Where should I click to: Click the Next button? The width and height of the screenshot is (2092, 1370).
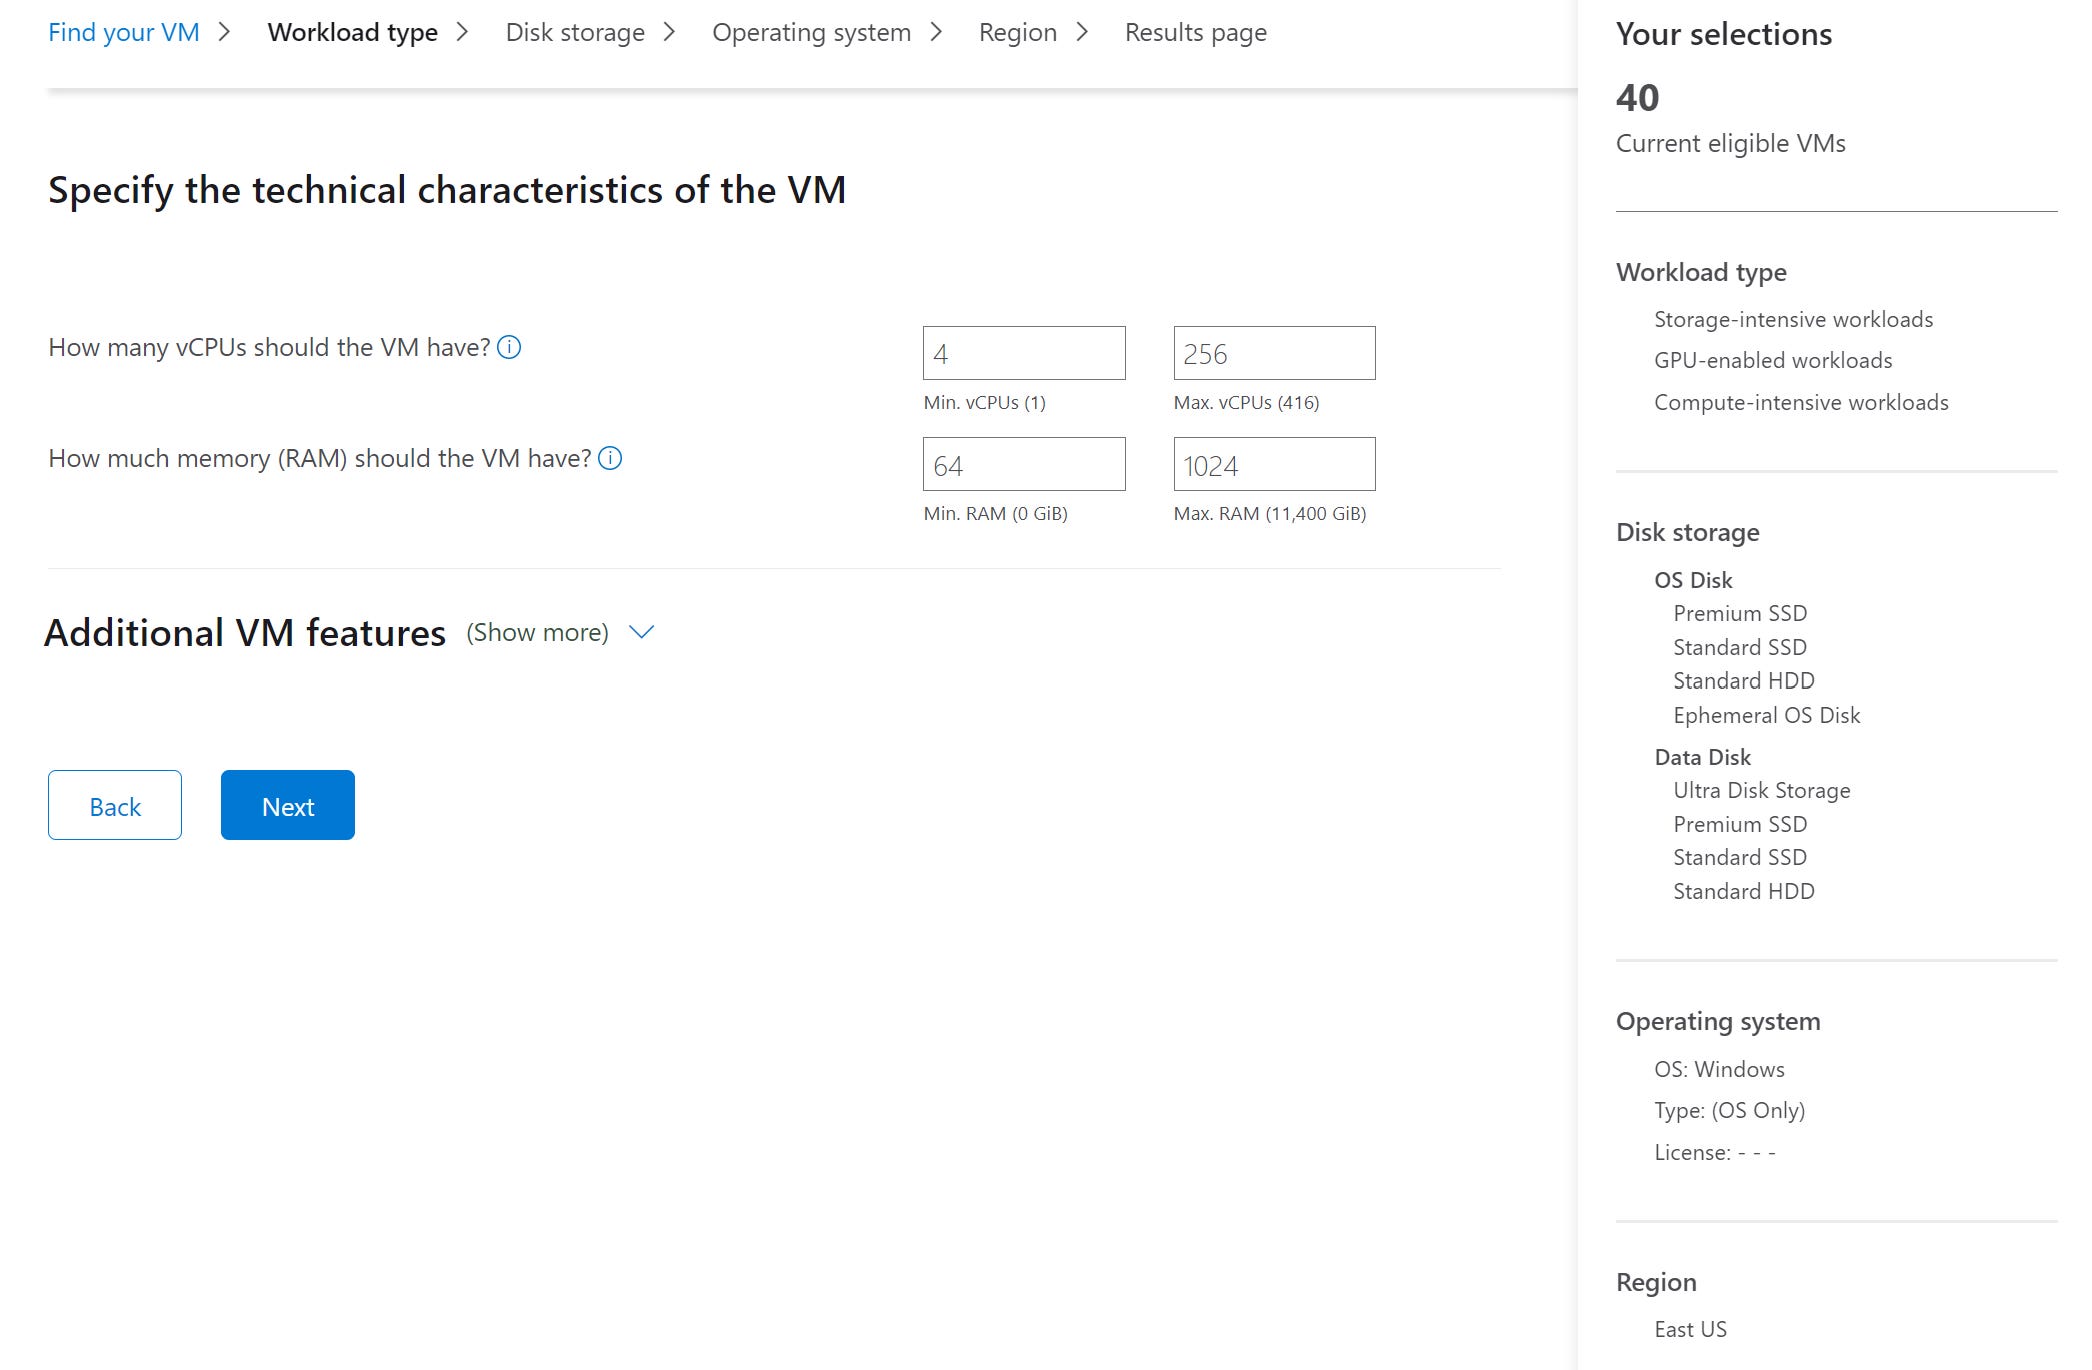(287, 805)
